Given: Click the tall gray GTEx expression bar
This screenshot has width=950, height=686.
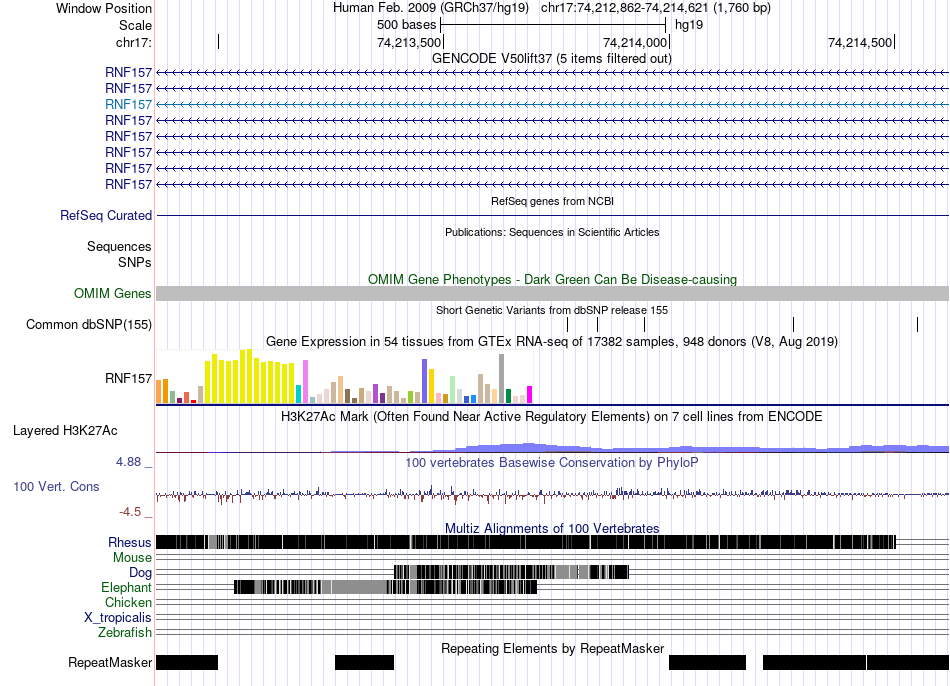Looking at the screenshot, I should [502, 379].
